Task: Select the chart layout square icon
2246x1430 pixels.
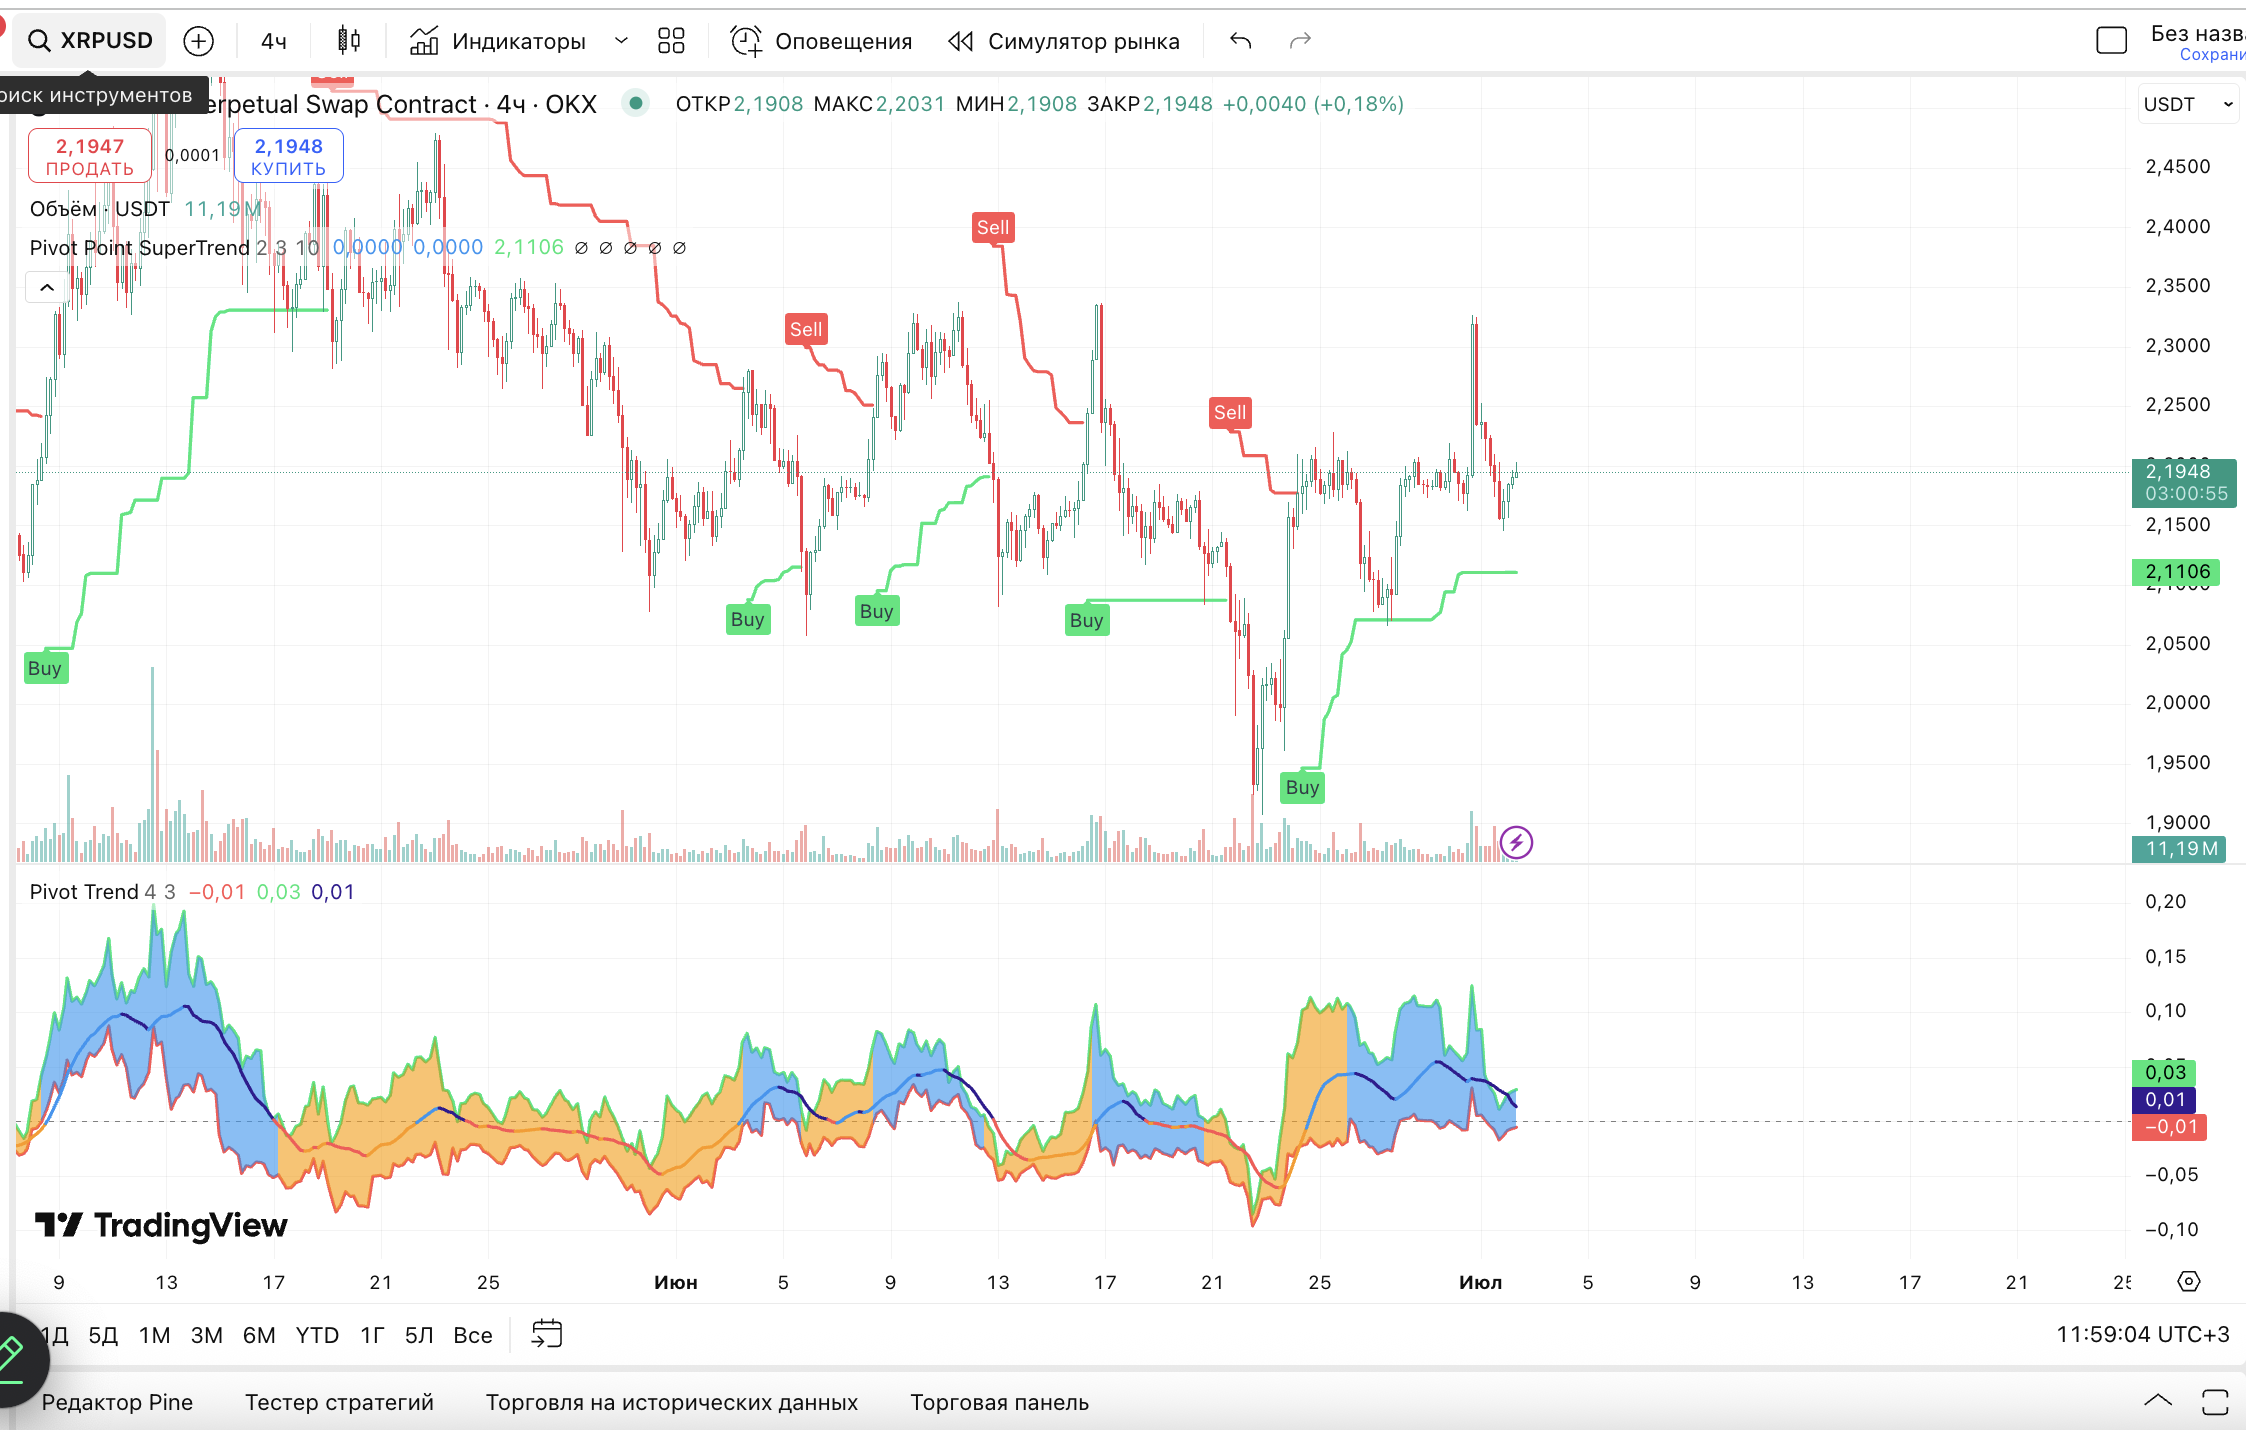Action: click(x=2111, y=41)
